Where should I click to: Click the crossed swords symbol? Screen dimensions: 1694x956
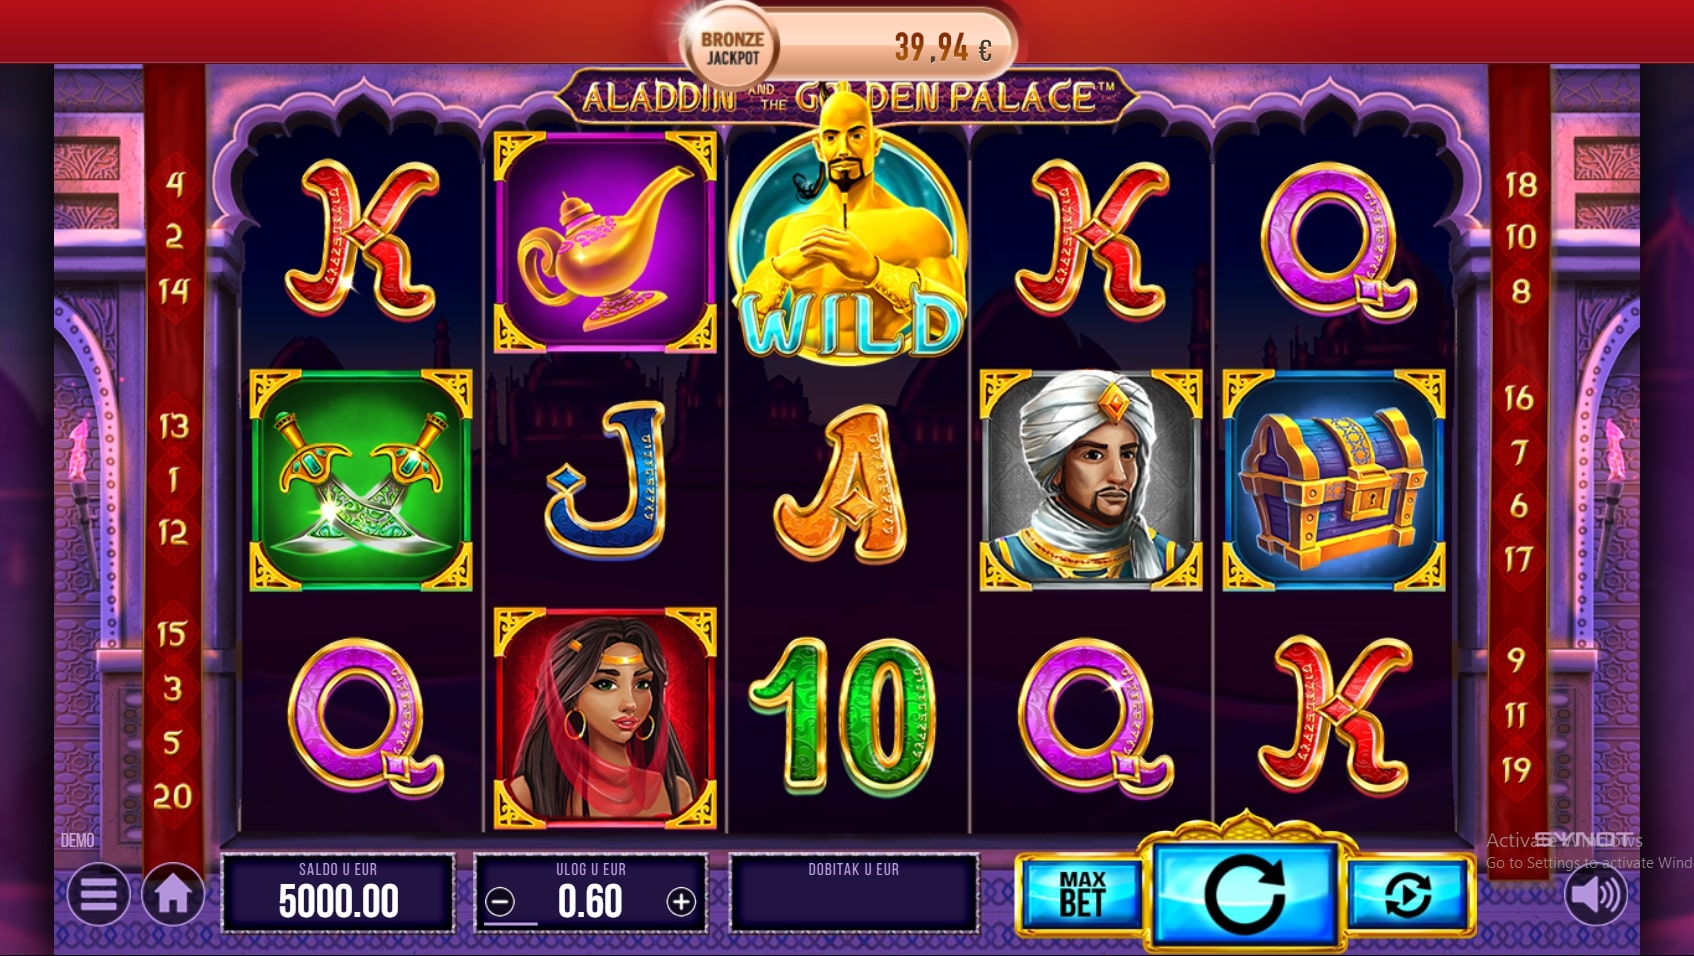coord(361,480)
